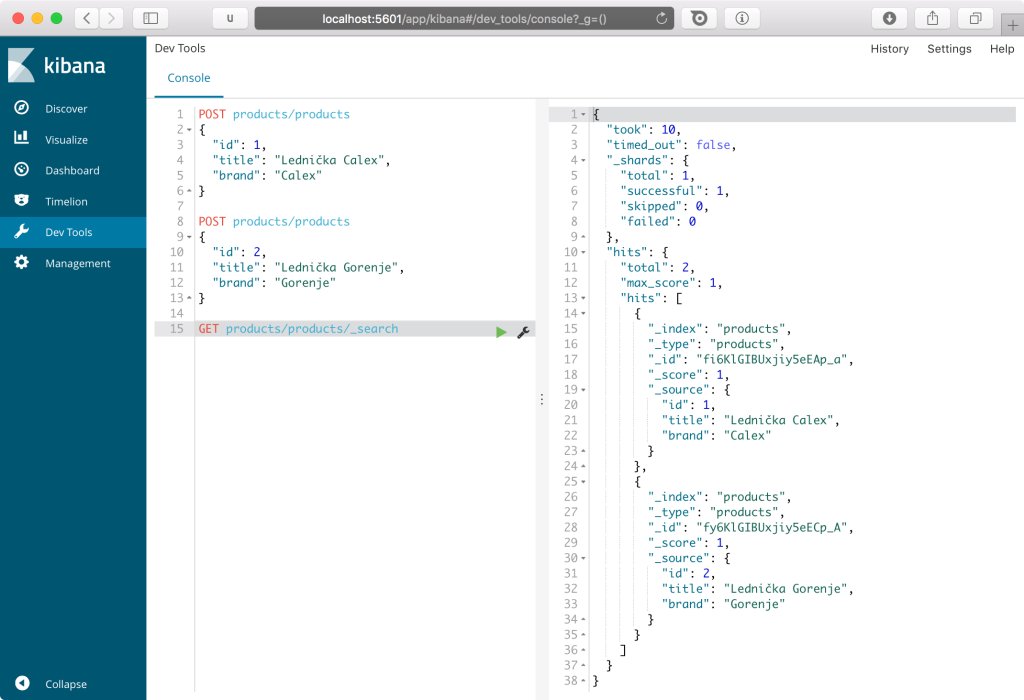
Task: Click the info circle extension icon
Action: [742, 18]
